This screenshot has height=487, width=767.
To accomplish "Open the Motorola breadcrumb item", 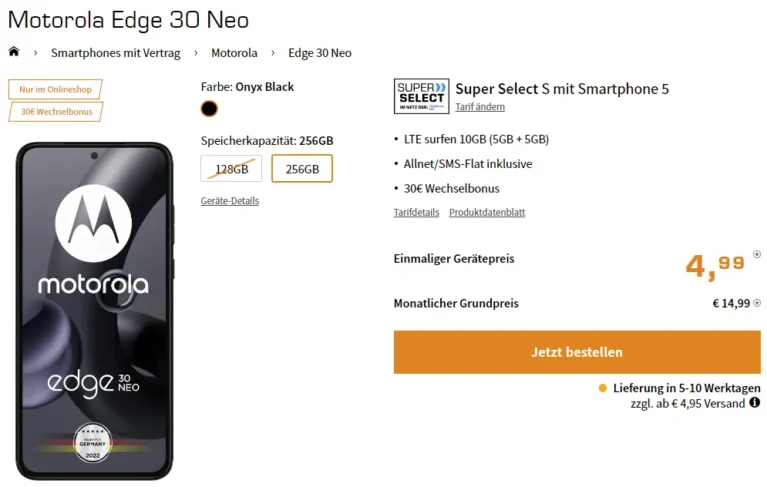I will (x=234, y=53).
